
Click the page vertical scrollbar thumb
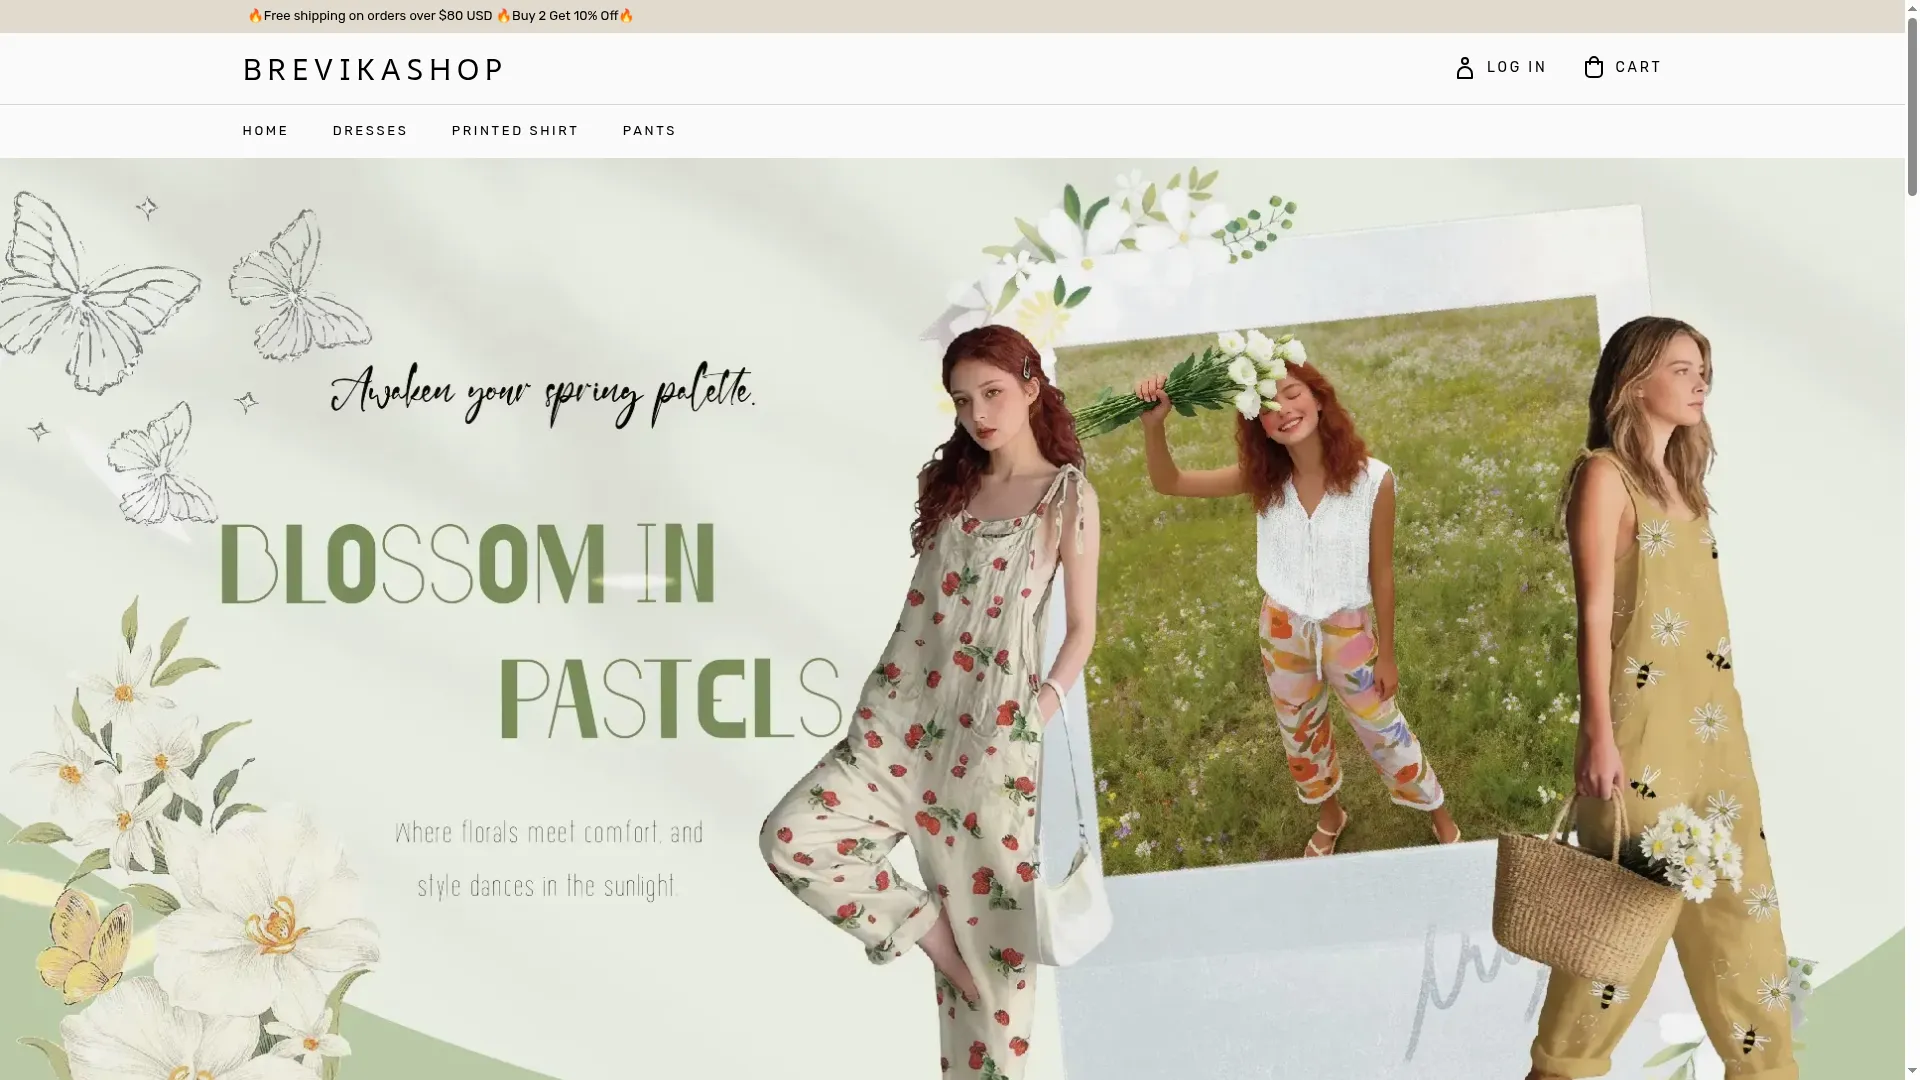click(1912, 105)
